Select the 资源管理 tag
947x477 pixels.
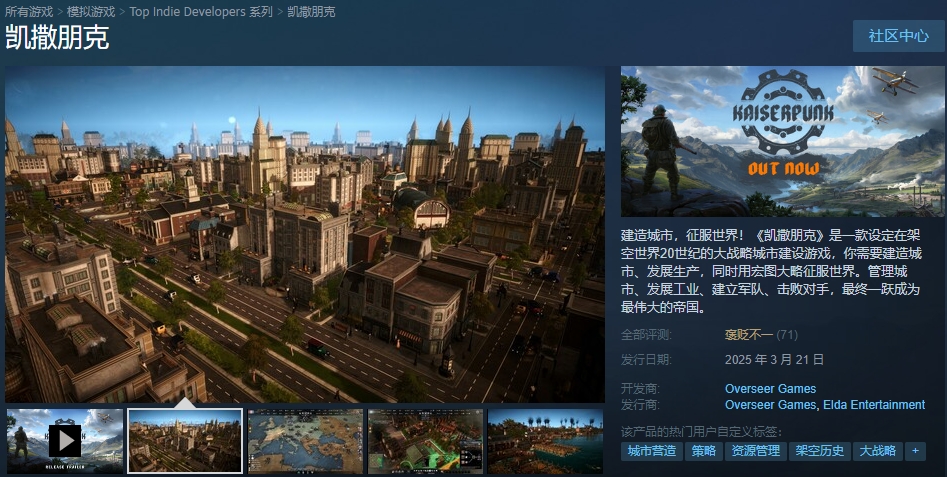[756, 451]
